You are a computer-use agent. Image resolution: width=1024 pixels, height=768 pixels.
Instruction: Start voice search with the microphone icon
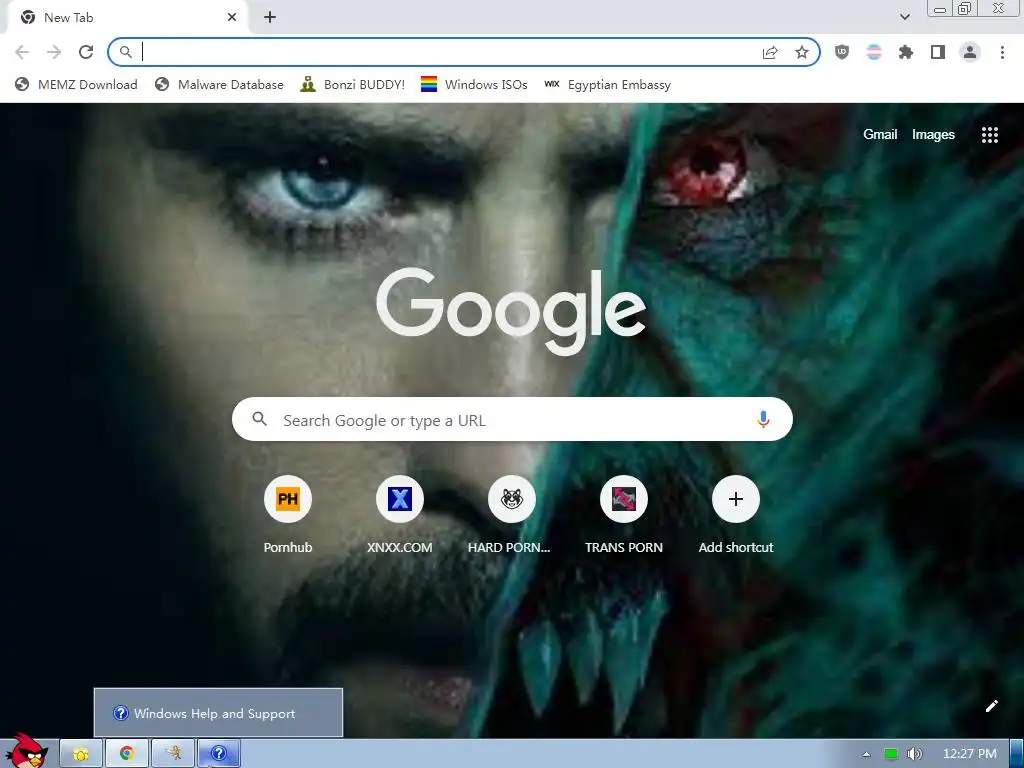click(763, 419)
